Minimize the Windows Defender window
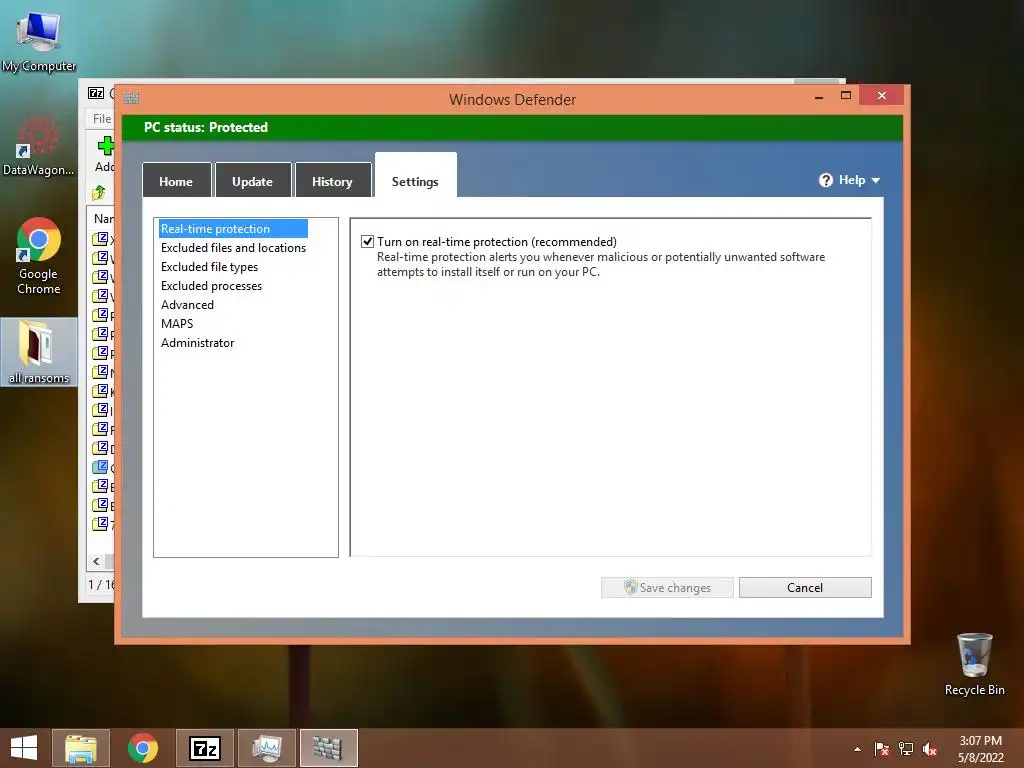 pos(819,96)
